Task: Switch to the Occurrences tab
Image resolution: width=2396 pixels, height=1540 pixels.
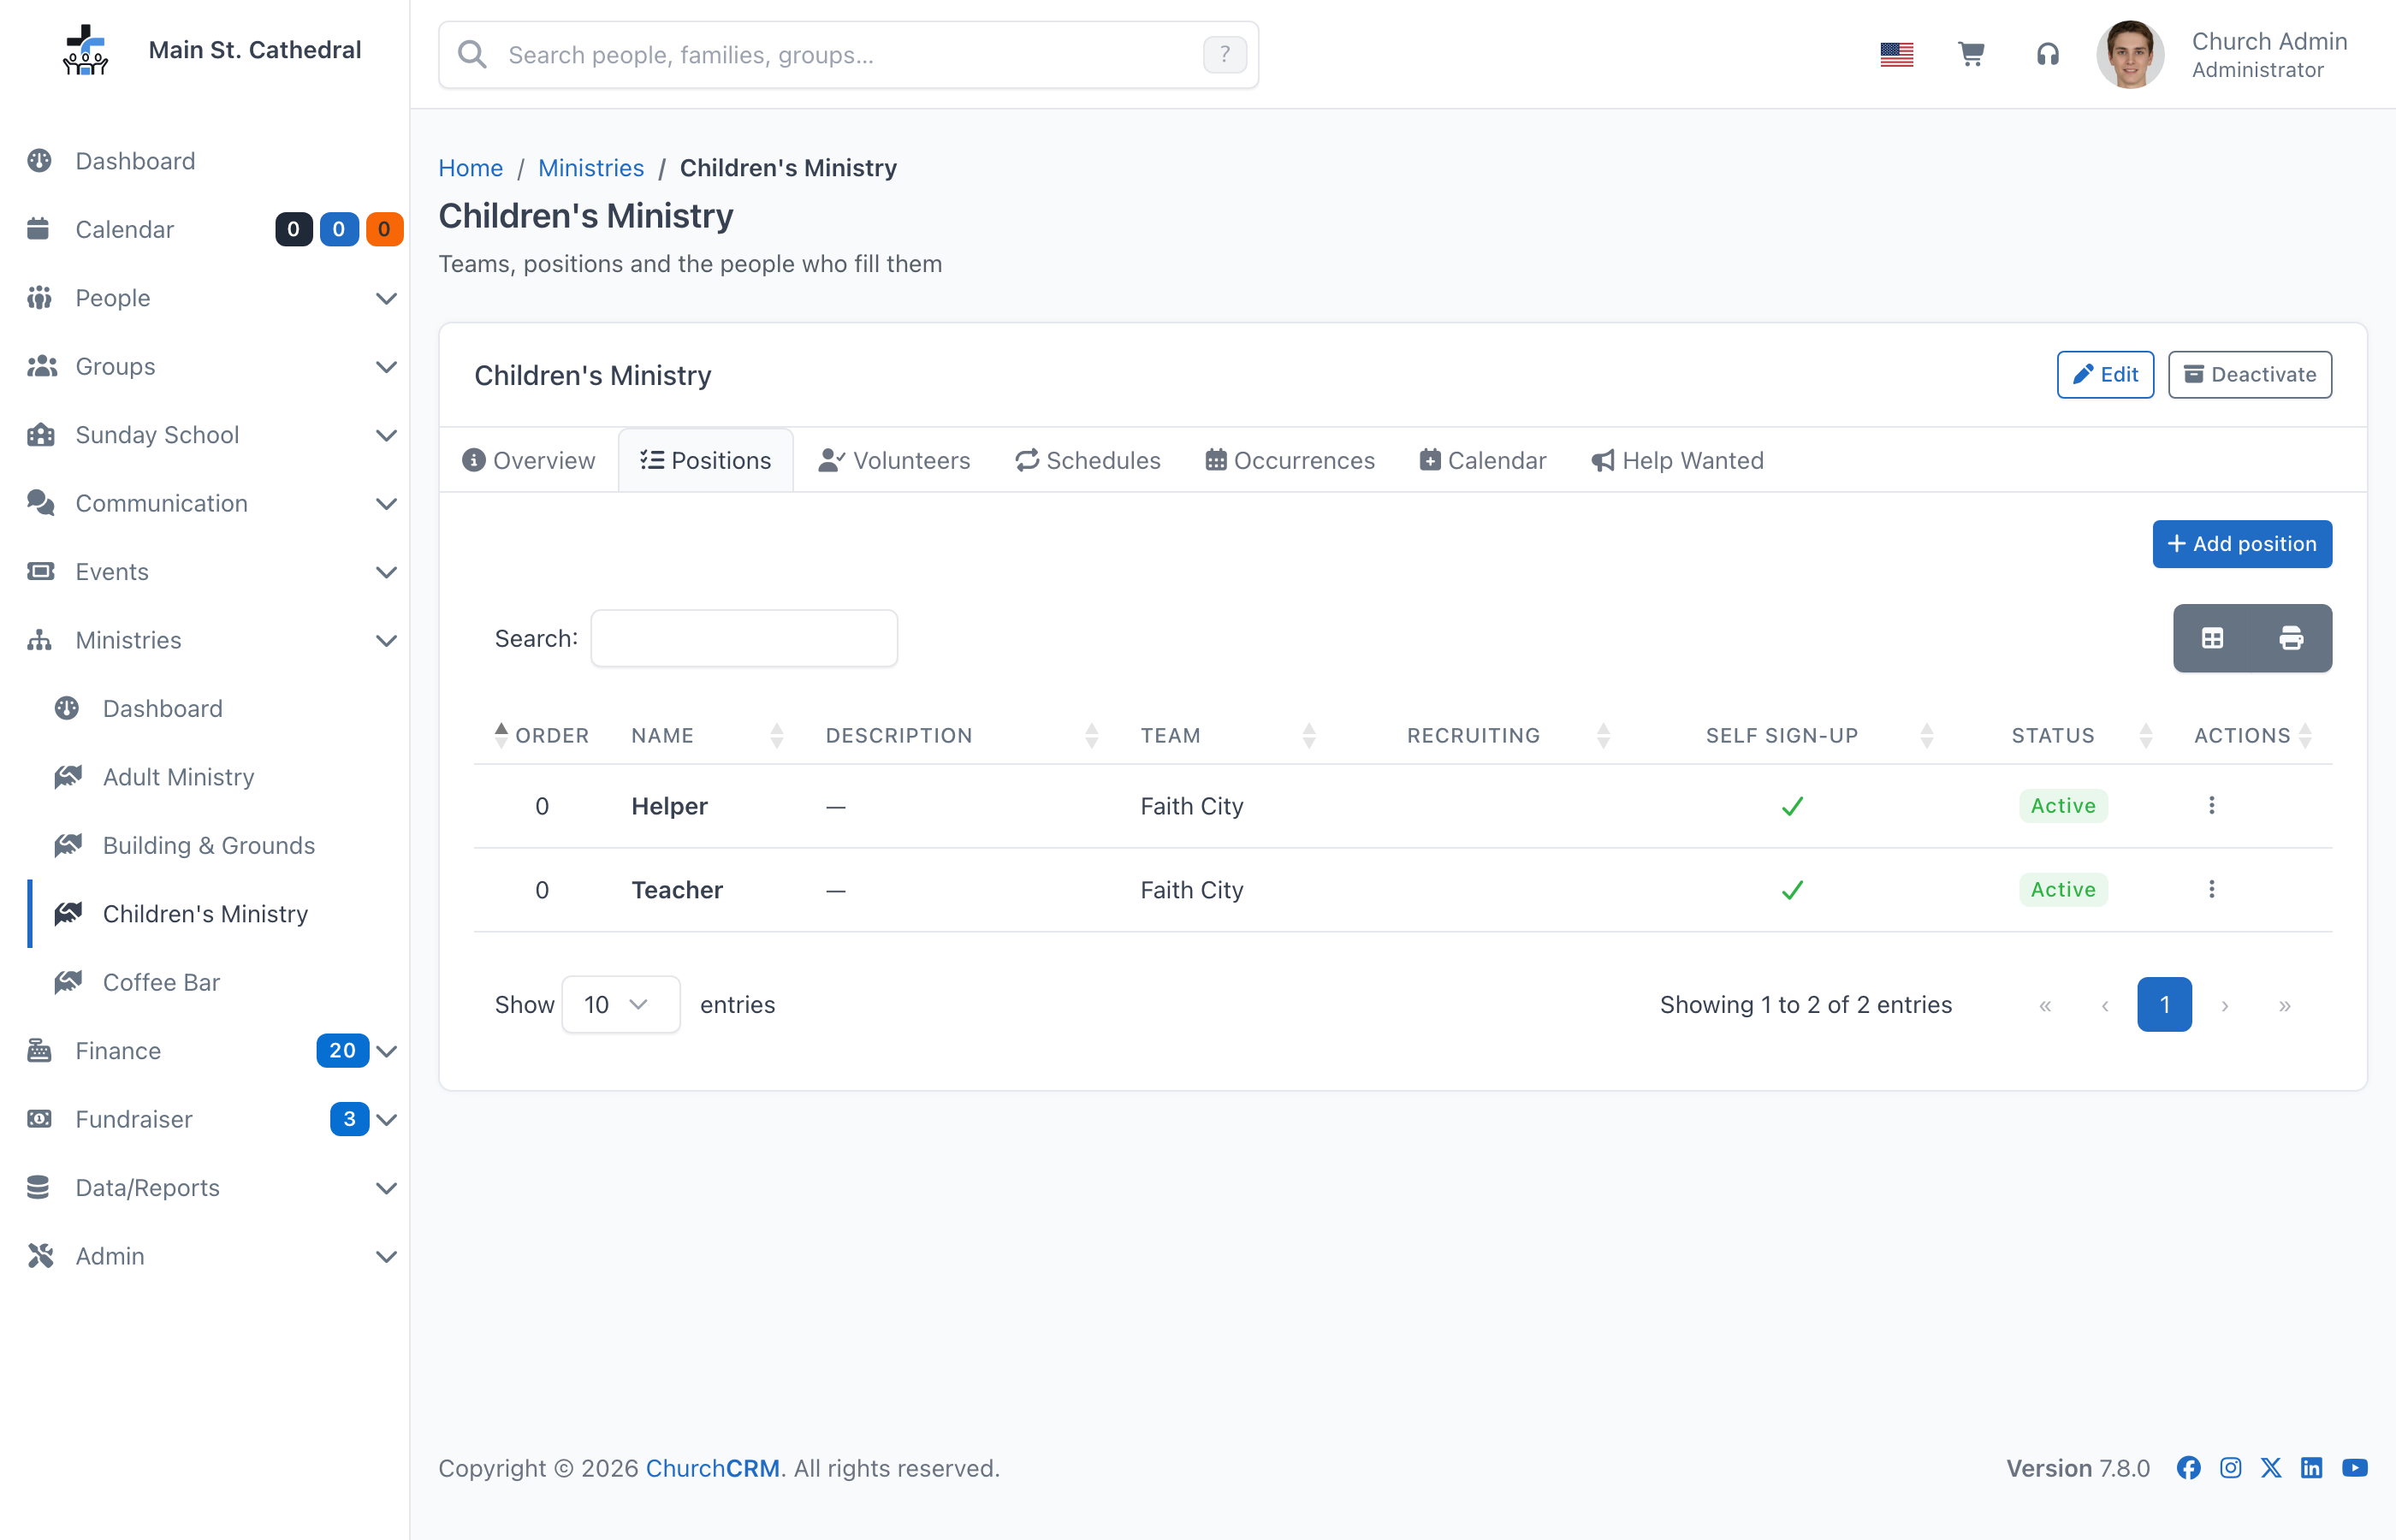Action: click(x=1290, y=460)
